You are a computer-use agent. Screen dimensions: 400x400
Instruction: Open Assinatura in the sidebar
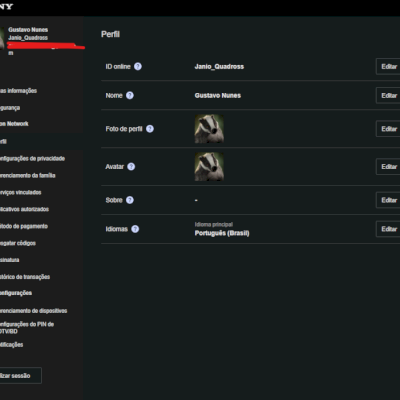click(10, 260)
